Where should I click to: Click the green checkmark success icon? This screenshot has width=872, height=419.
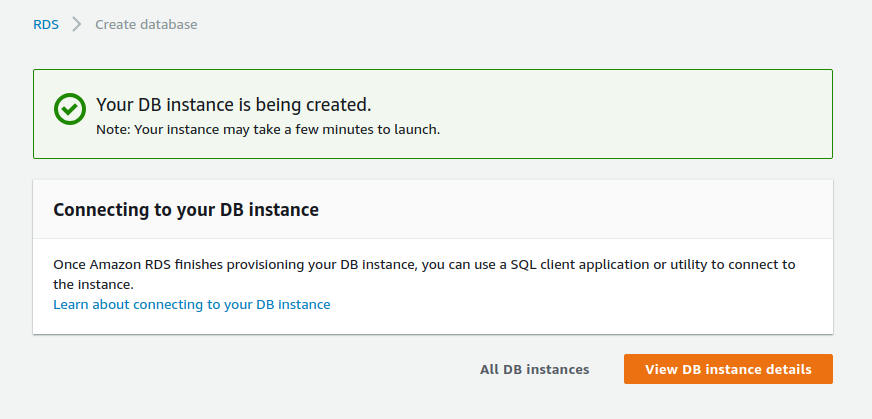coord(70,109)
